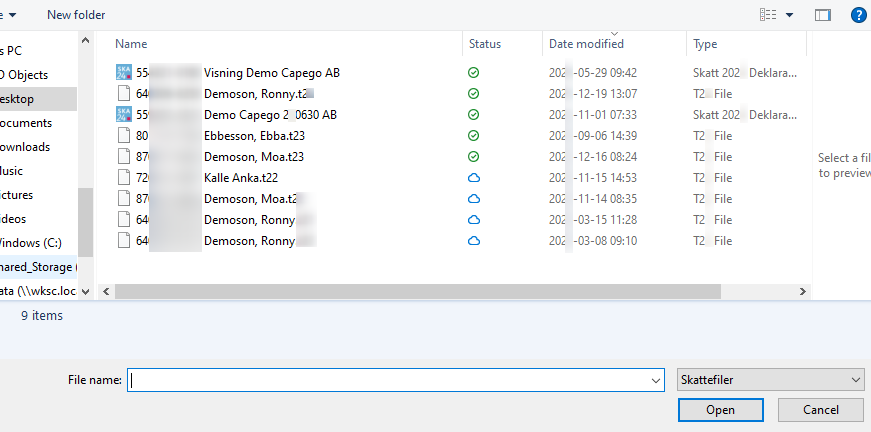Viewport: 871px width, 432px height.
Task: Click the green synced status icon for Demoson, Ronny dated 12-19
Action: [x=473, y=94]
